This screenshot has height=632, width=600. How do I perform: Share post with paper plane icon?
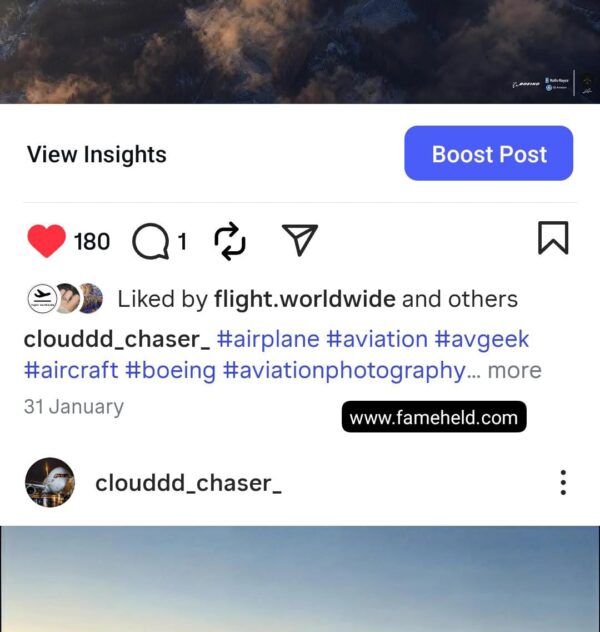click(x=300, y=240)
